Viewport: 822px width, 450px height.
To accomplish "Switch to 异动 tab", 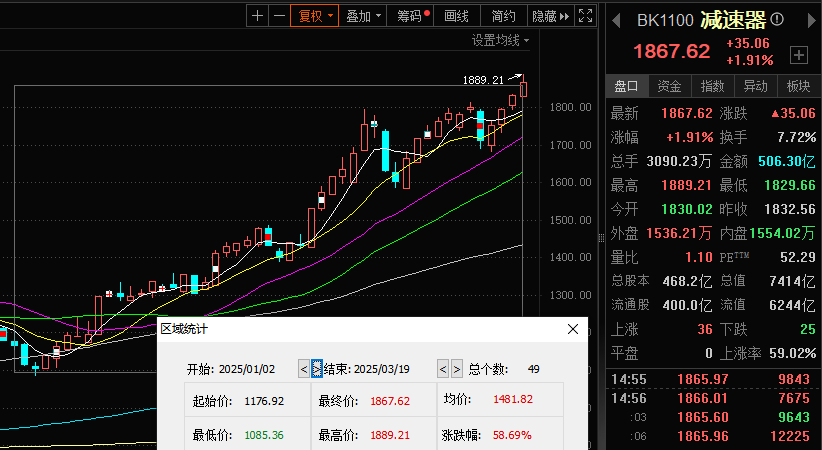I will pyautogui.click(x=755, y=86).
